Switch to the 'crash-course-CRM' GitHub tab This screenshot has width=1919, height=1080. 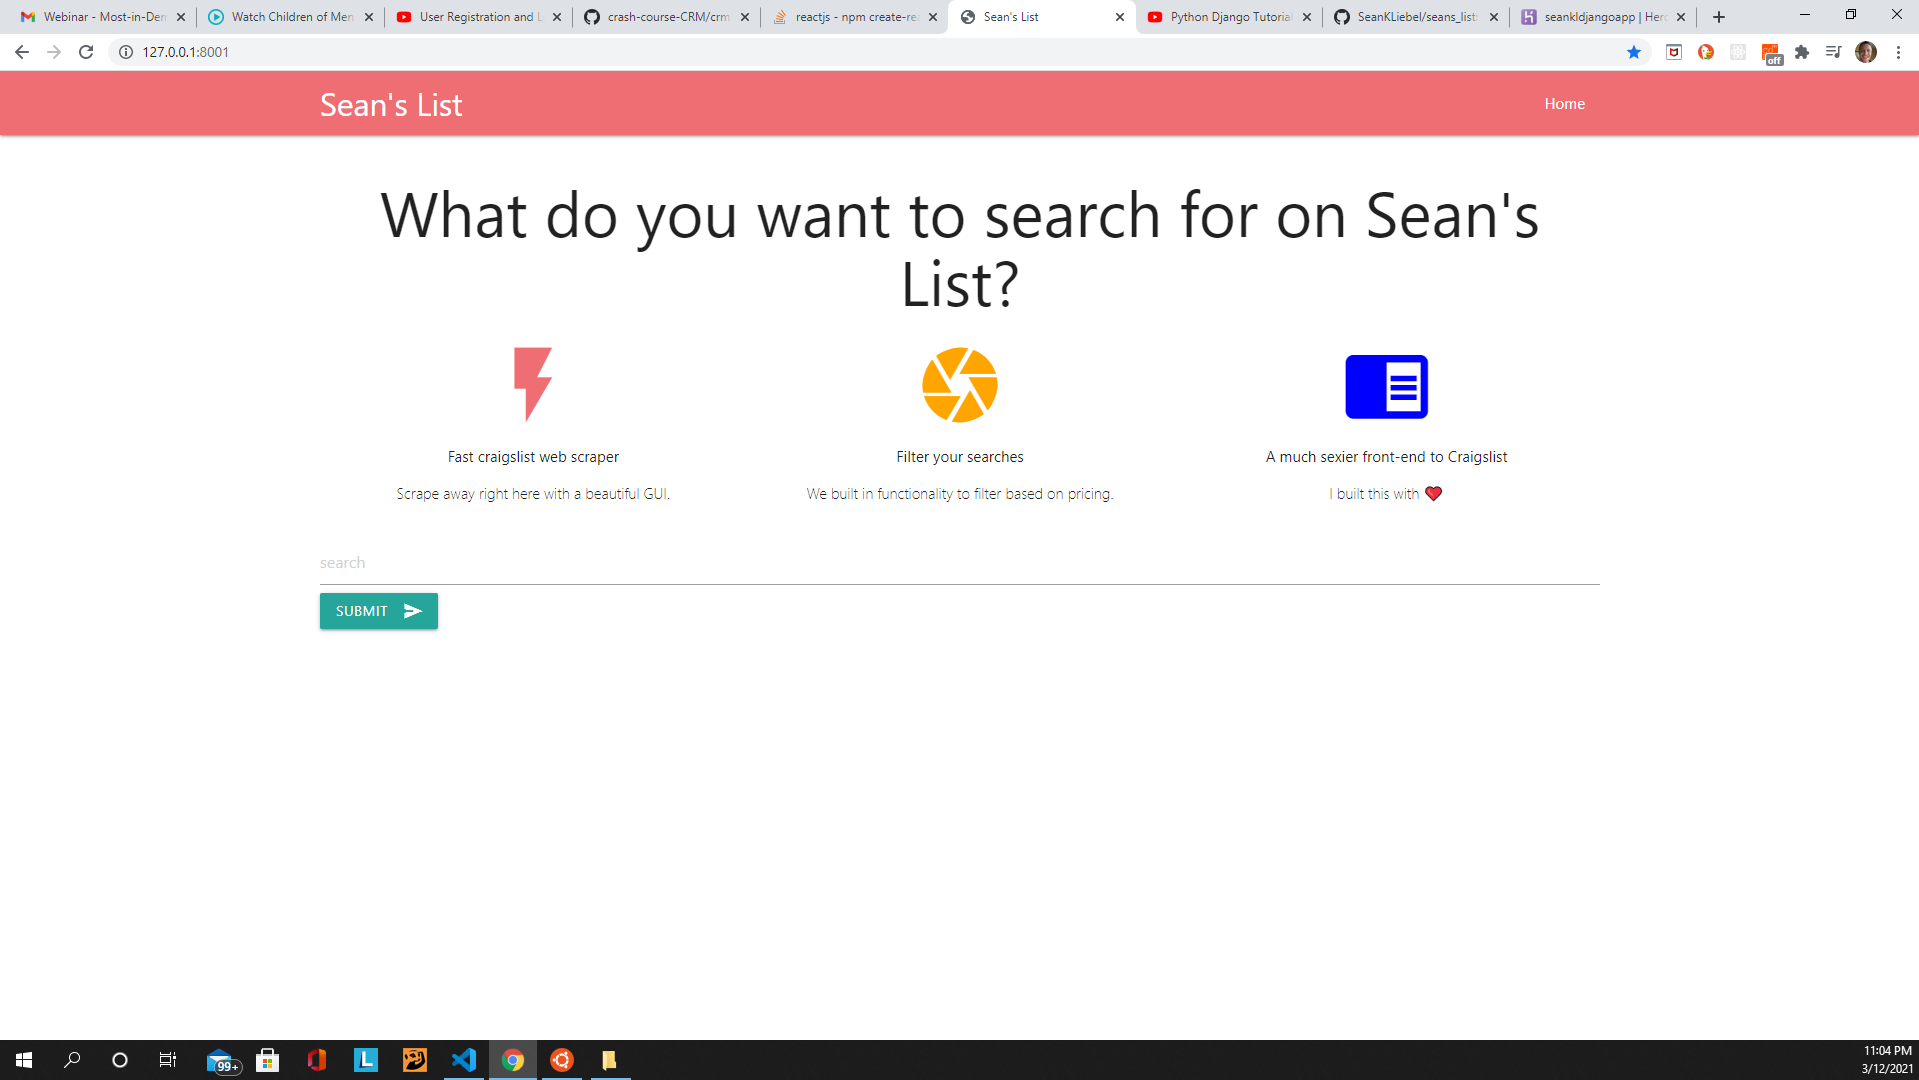pyautogui.click(x=665, y=17)
